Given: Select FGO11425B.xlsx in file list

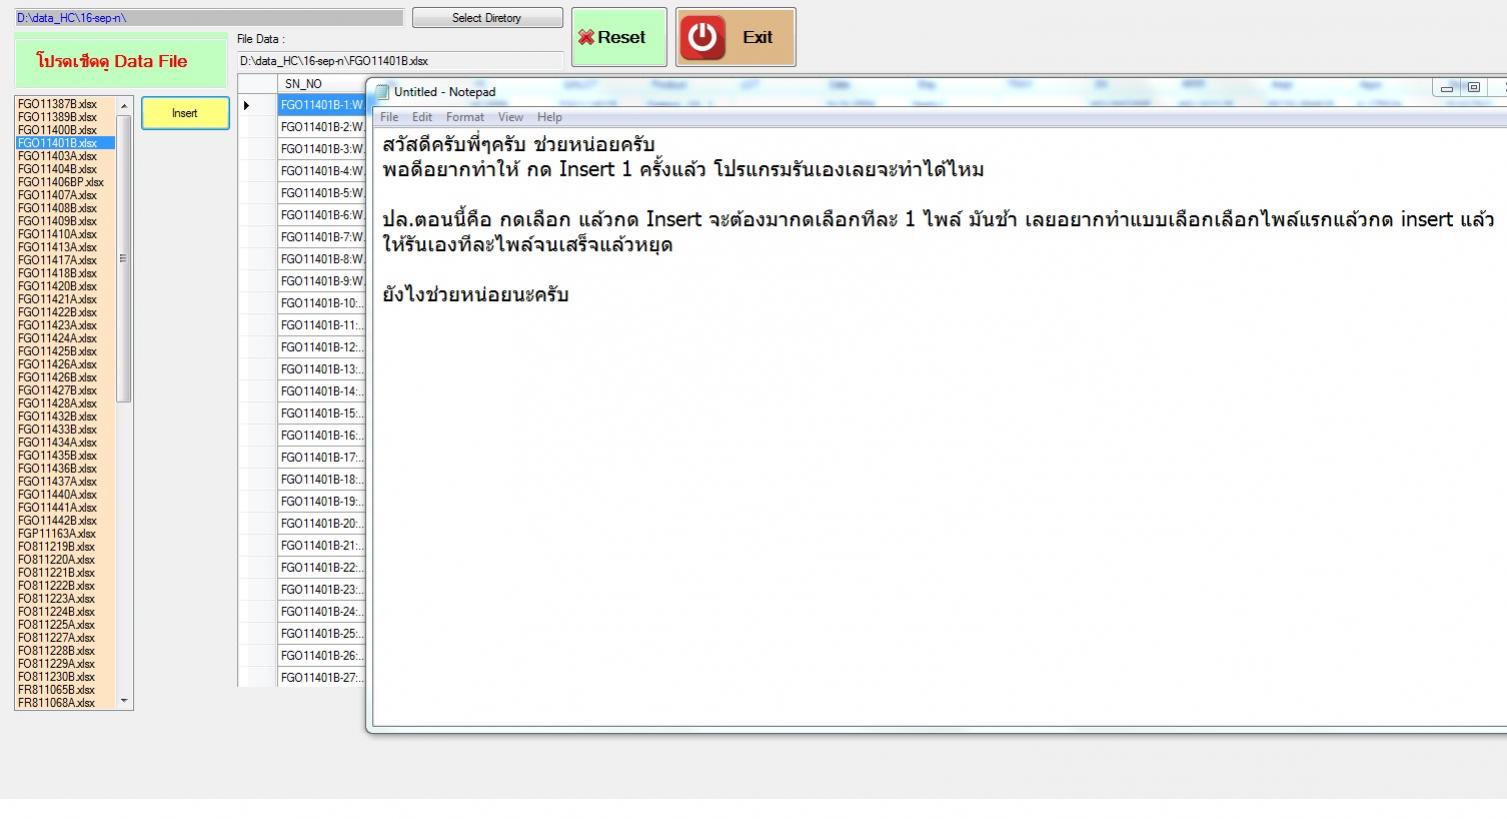Looking at the screenshot, I should [x=58, y=351].
